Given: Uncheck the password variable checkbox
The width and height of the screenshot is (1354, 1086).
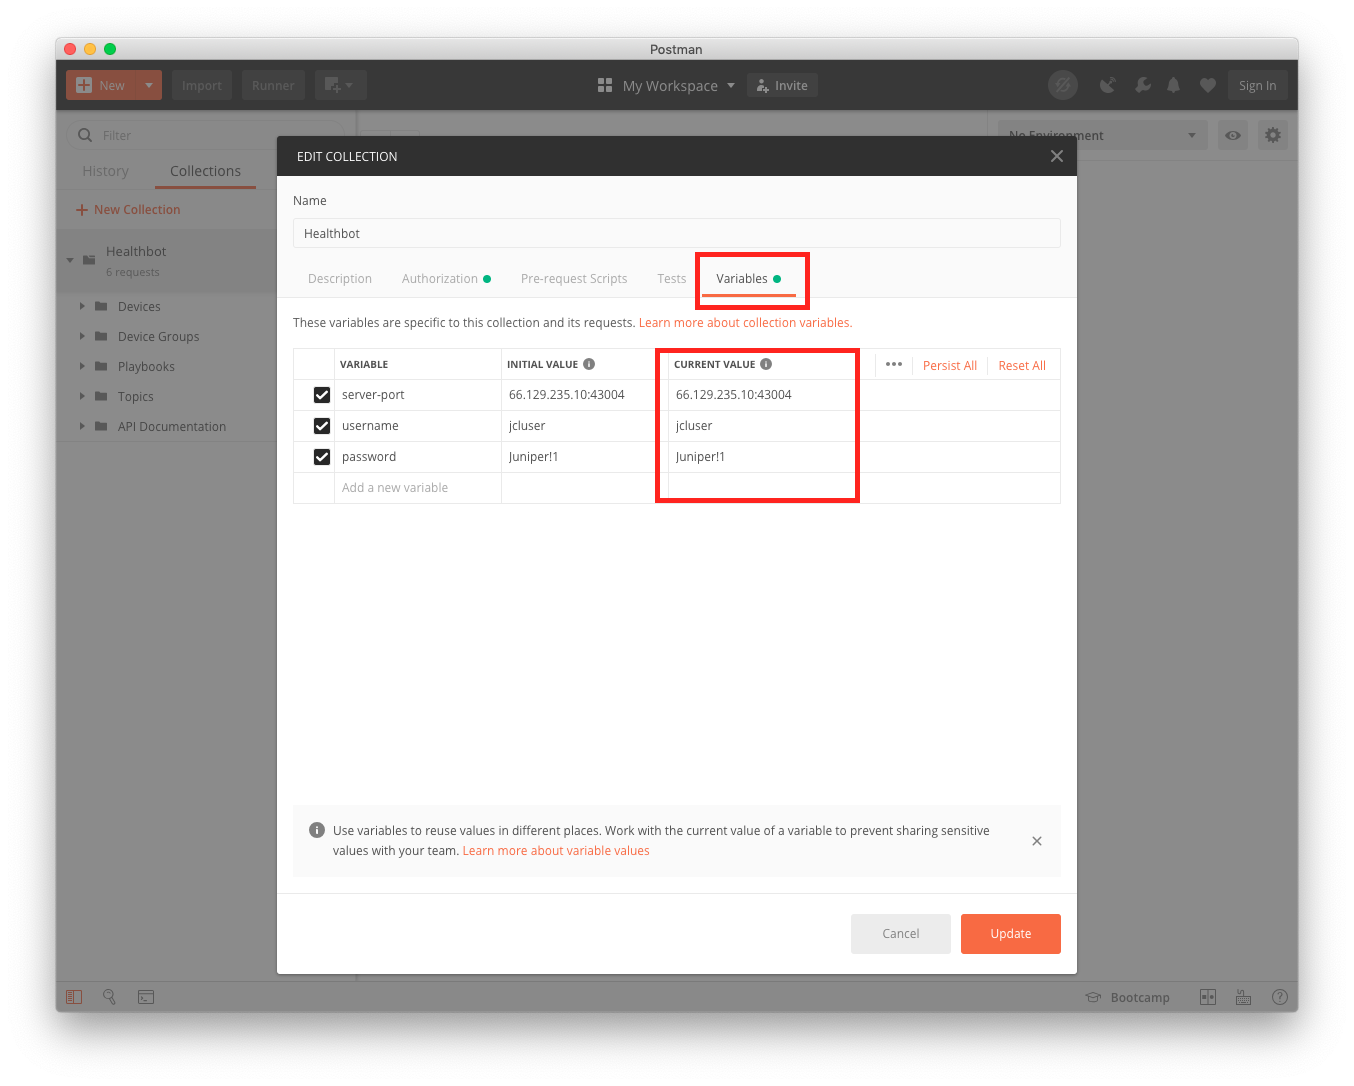Looking at the screenshot, I should (x=322, y=457).
